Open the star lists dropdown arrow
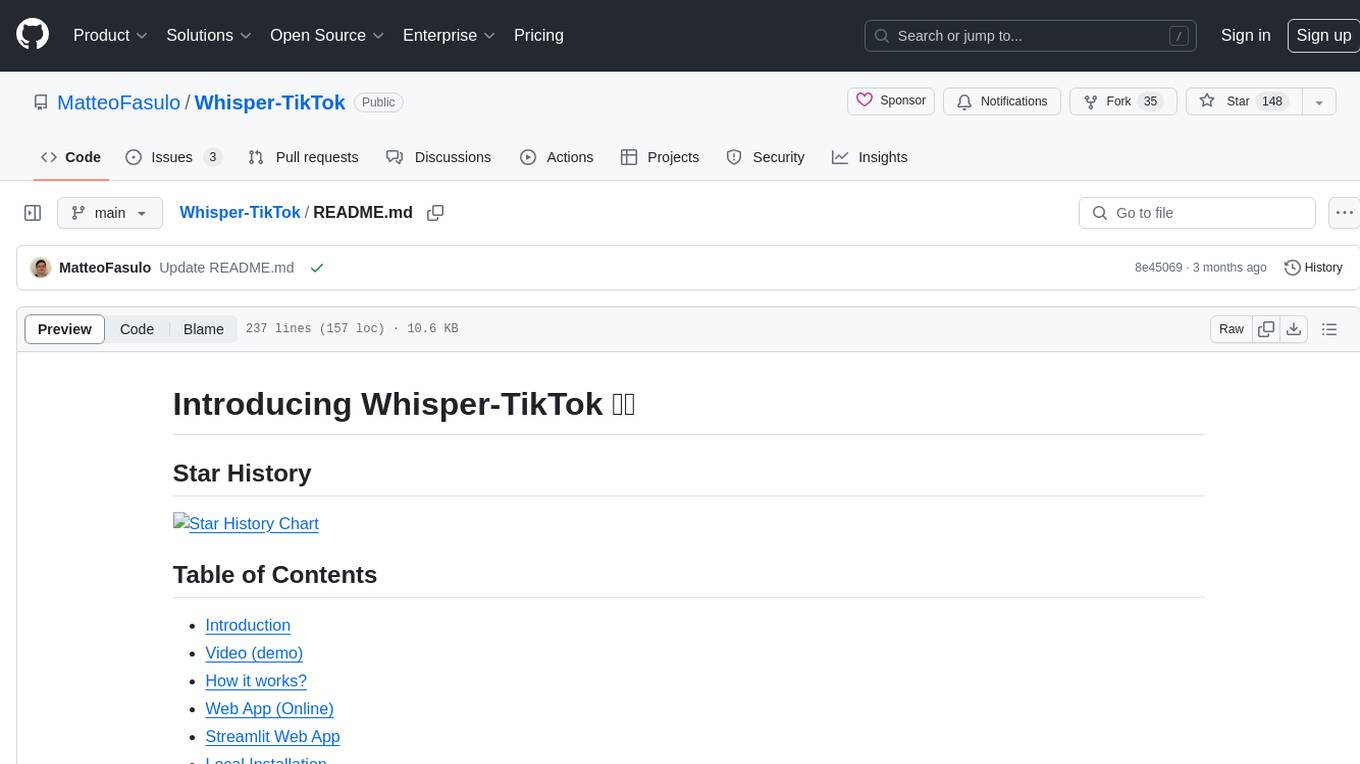Screen dimensions: 1360x764 [1319, 101]
